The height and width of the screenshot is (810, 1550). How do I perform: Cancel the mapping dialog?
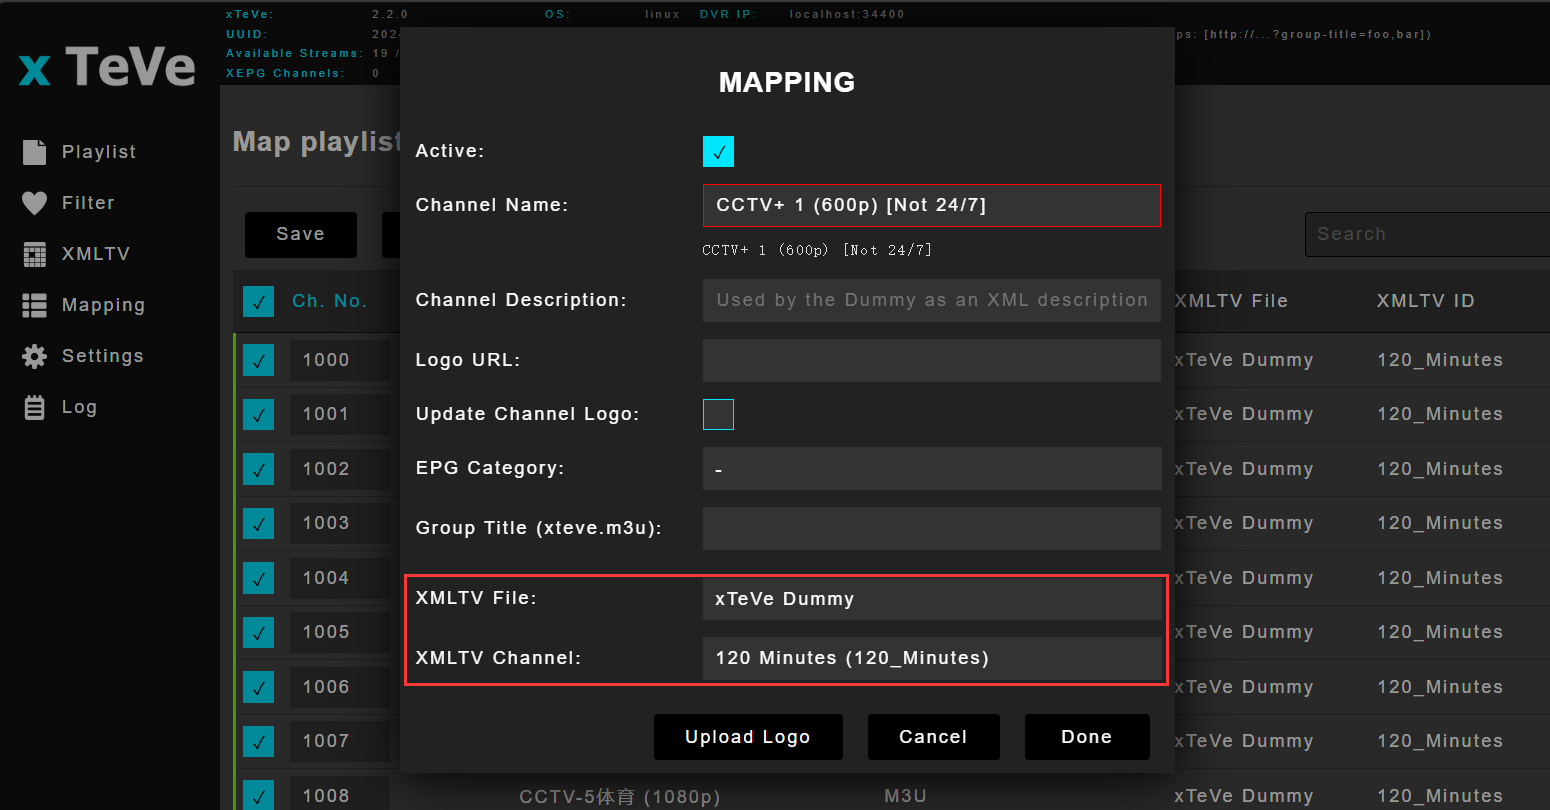click(933, 736)
